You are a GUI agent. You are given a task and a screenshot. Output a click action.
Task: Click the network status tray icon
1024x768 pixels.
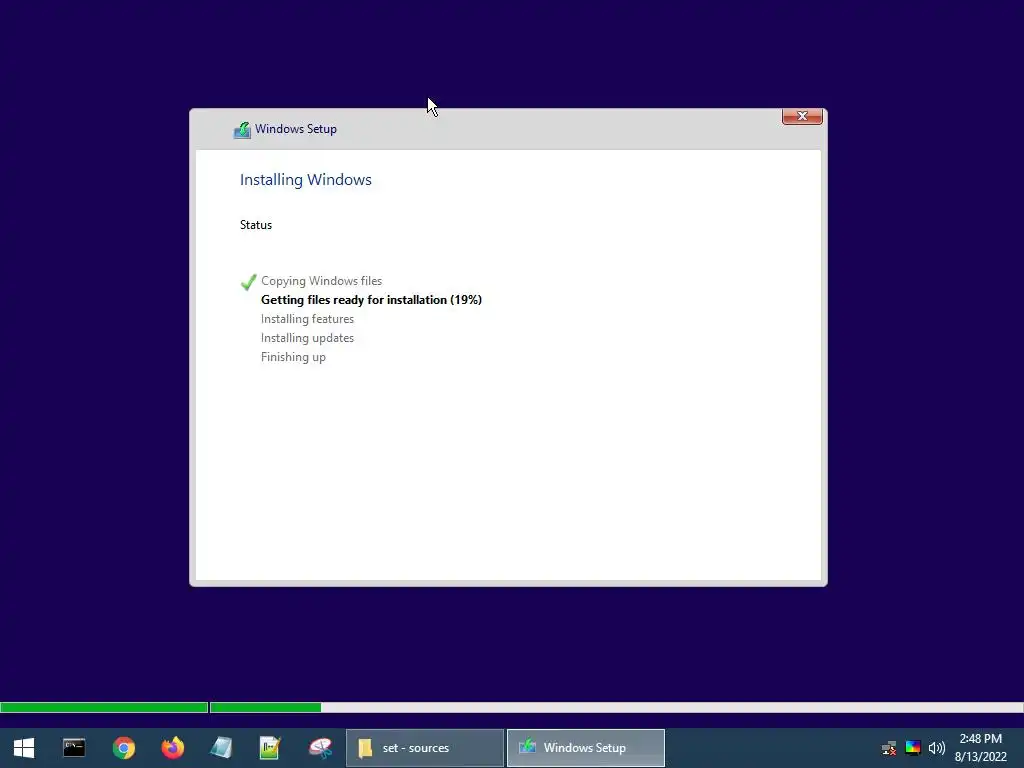click(x=889, y=748)
